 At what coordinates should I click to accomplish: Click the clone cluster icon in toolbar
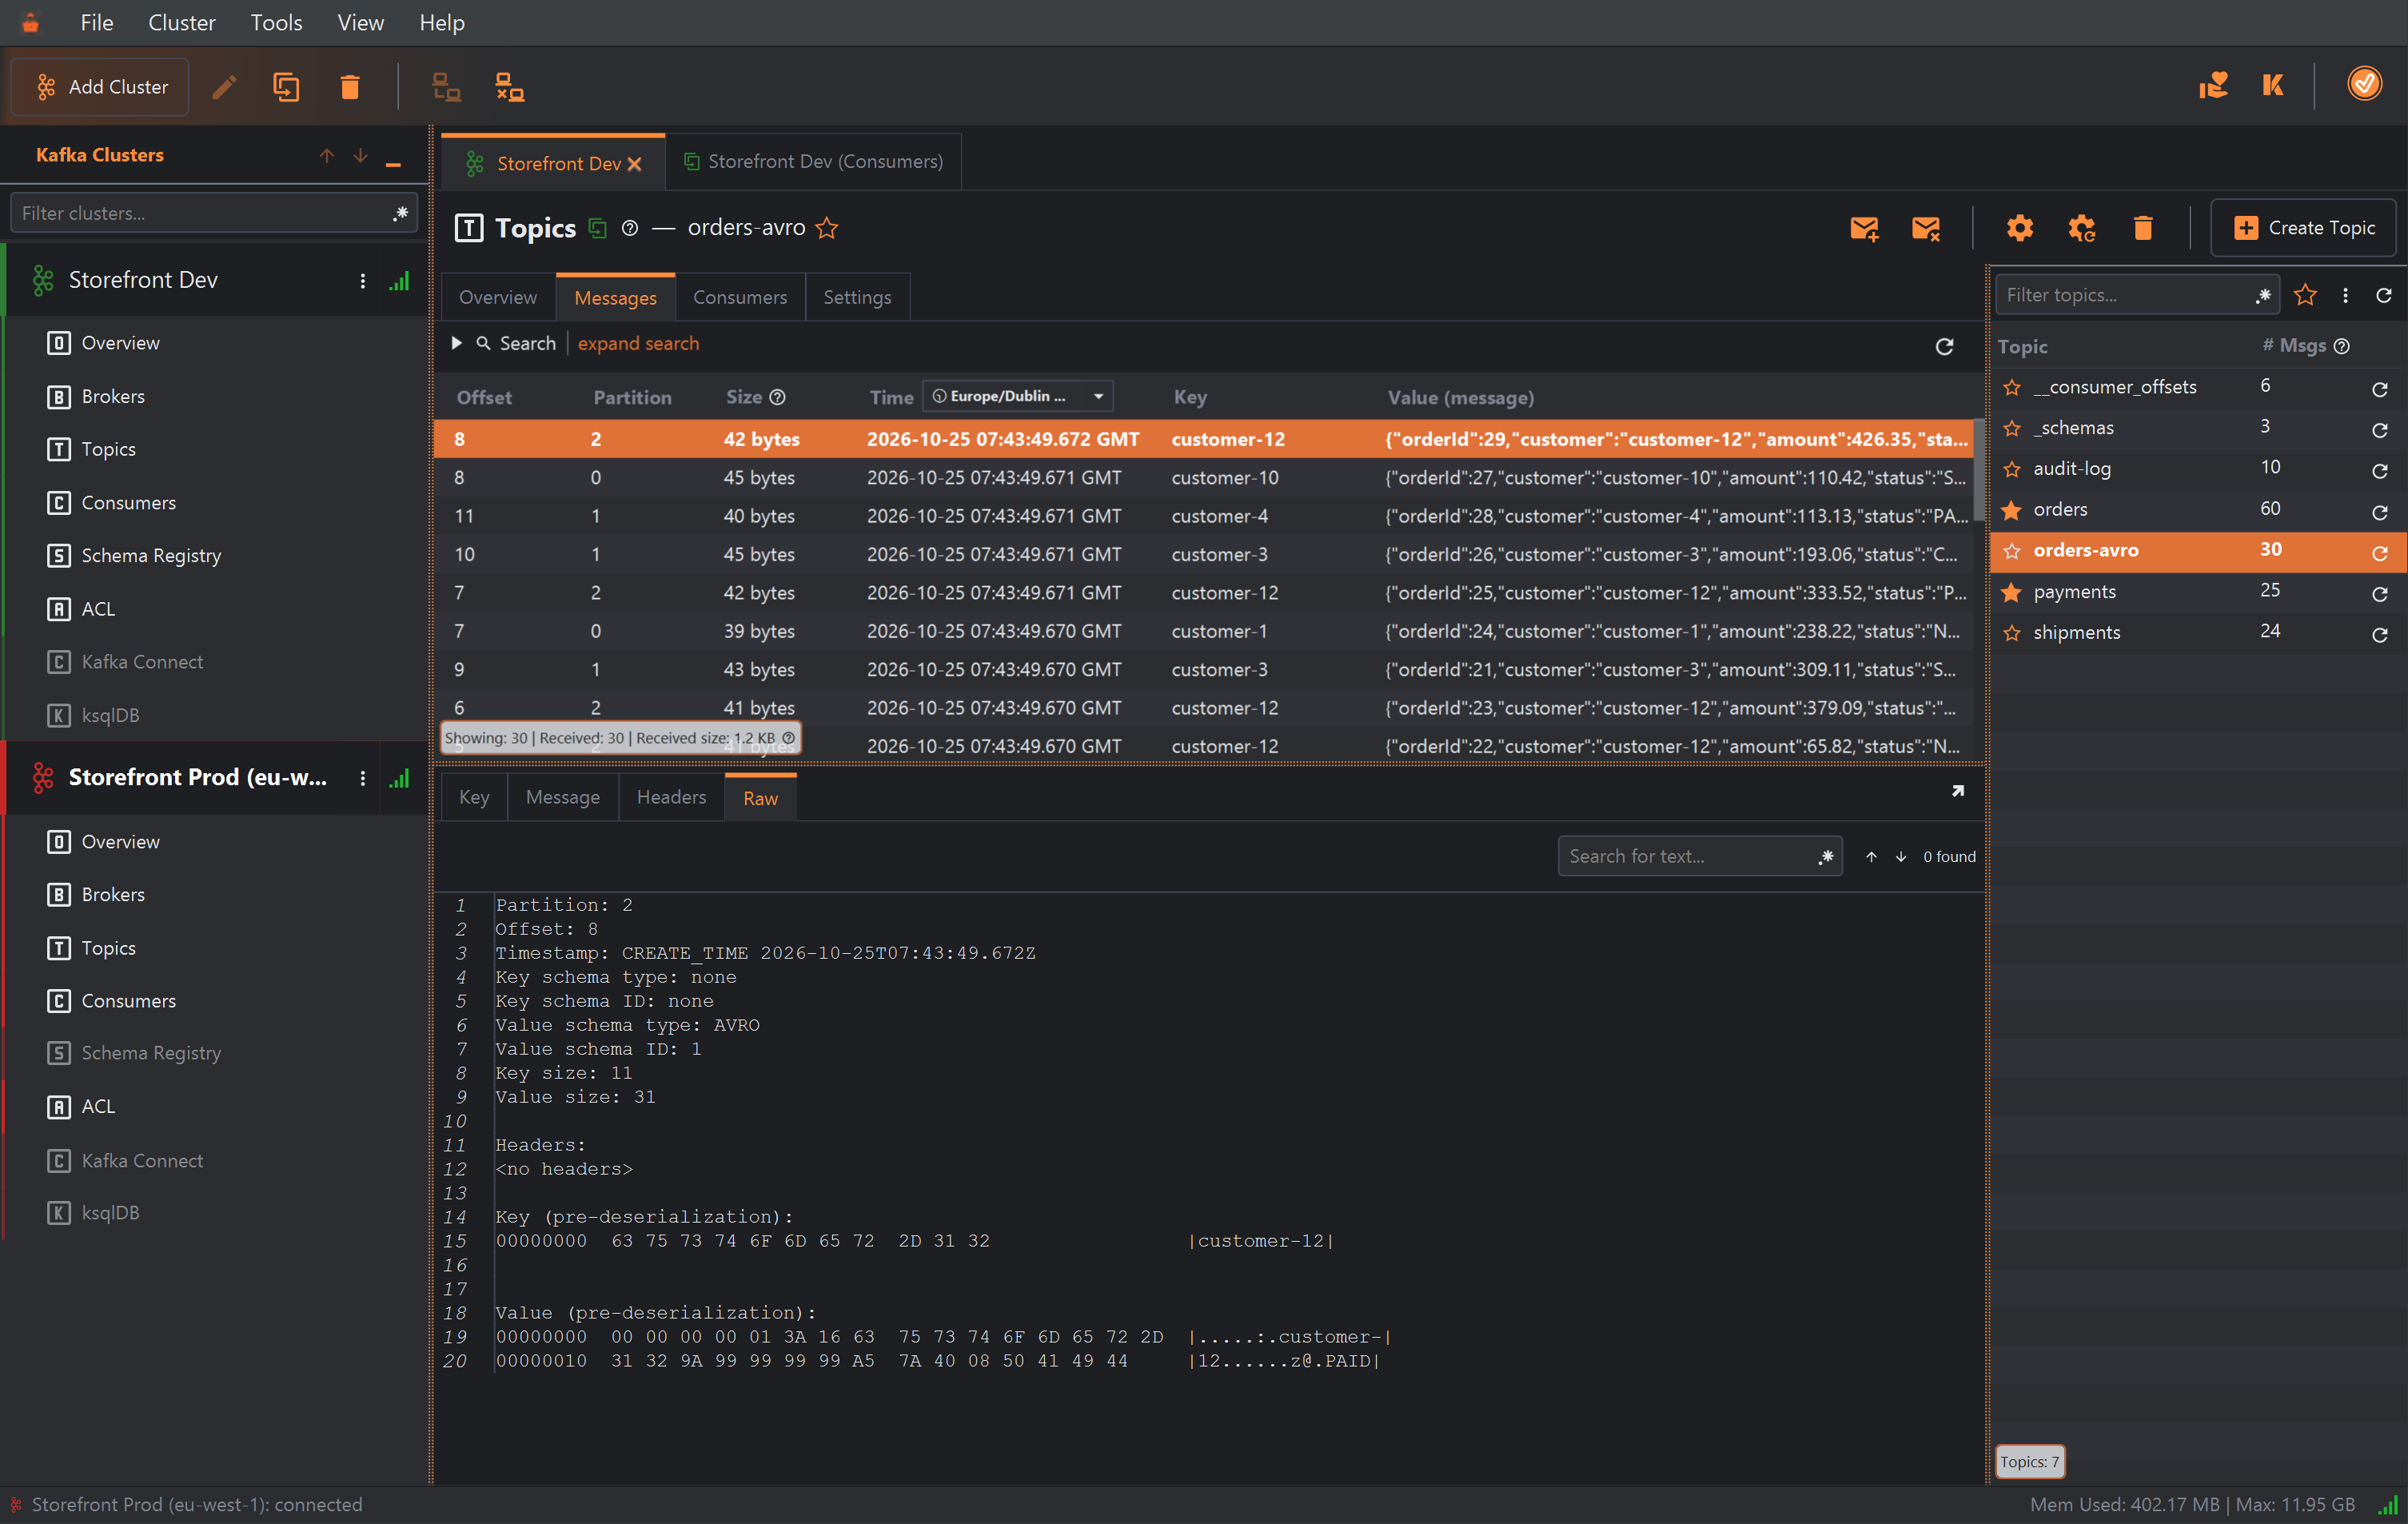pos(286,87)
